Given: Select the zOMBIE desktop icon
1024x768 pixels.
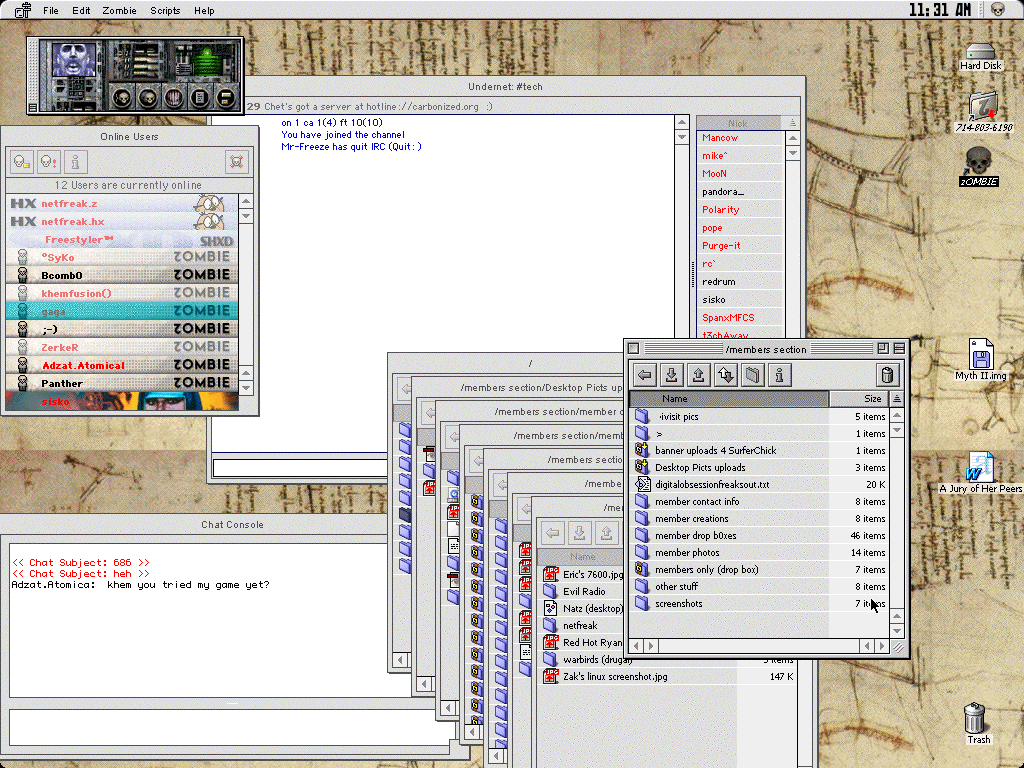Looking at the screenshot, I should click(x=978, y=167).
